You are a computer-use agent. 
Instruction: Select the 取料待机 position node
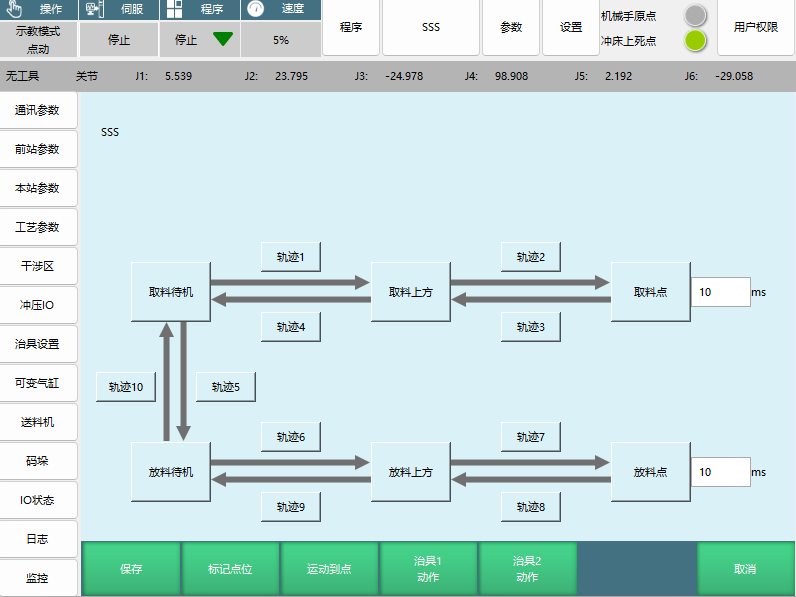pos(170,292)
